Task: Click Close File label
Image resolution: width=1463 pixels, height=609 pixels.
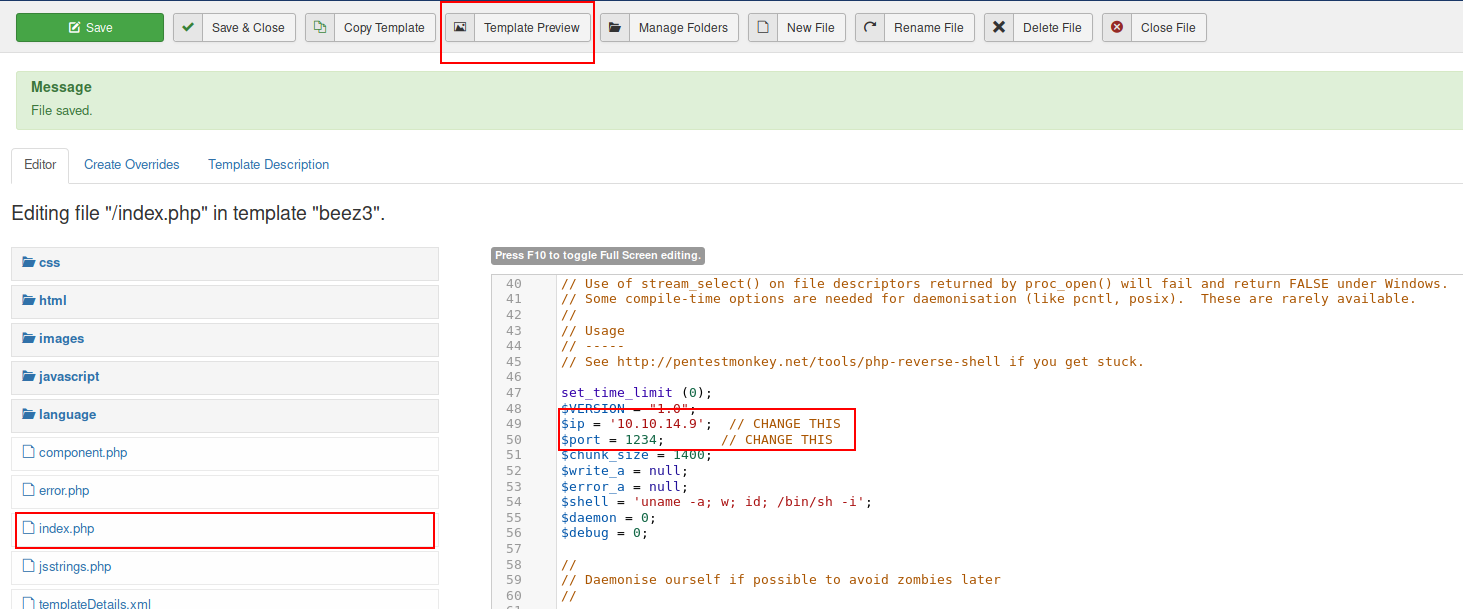Action: [1168, 28]
